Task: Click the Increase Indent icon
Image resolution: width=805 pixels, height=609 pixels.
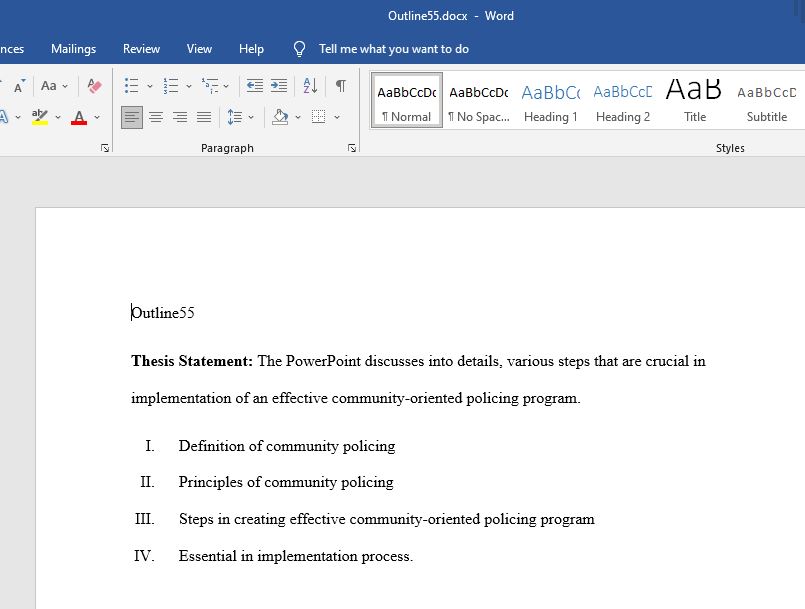Action: coord(279,86)
